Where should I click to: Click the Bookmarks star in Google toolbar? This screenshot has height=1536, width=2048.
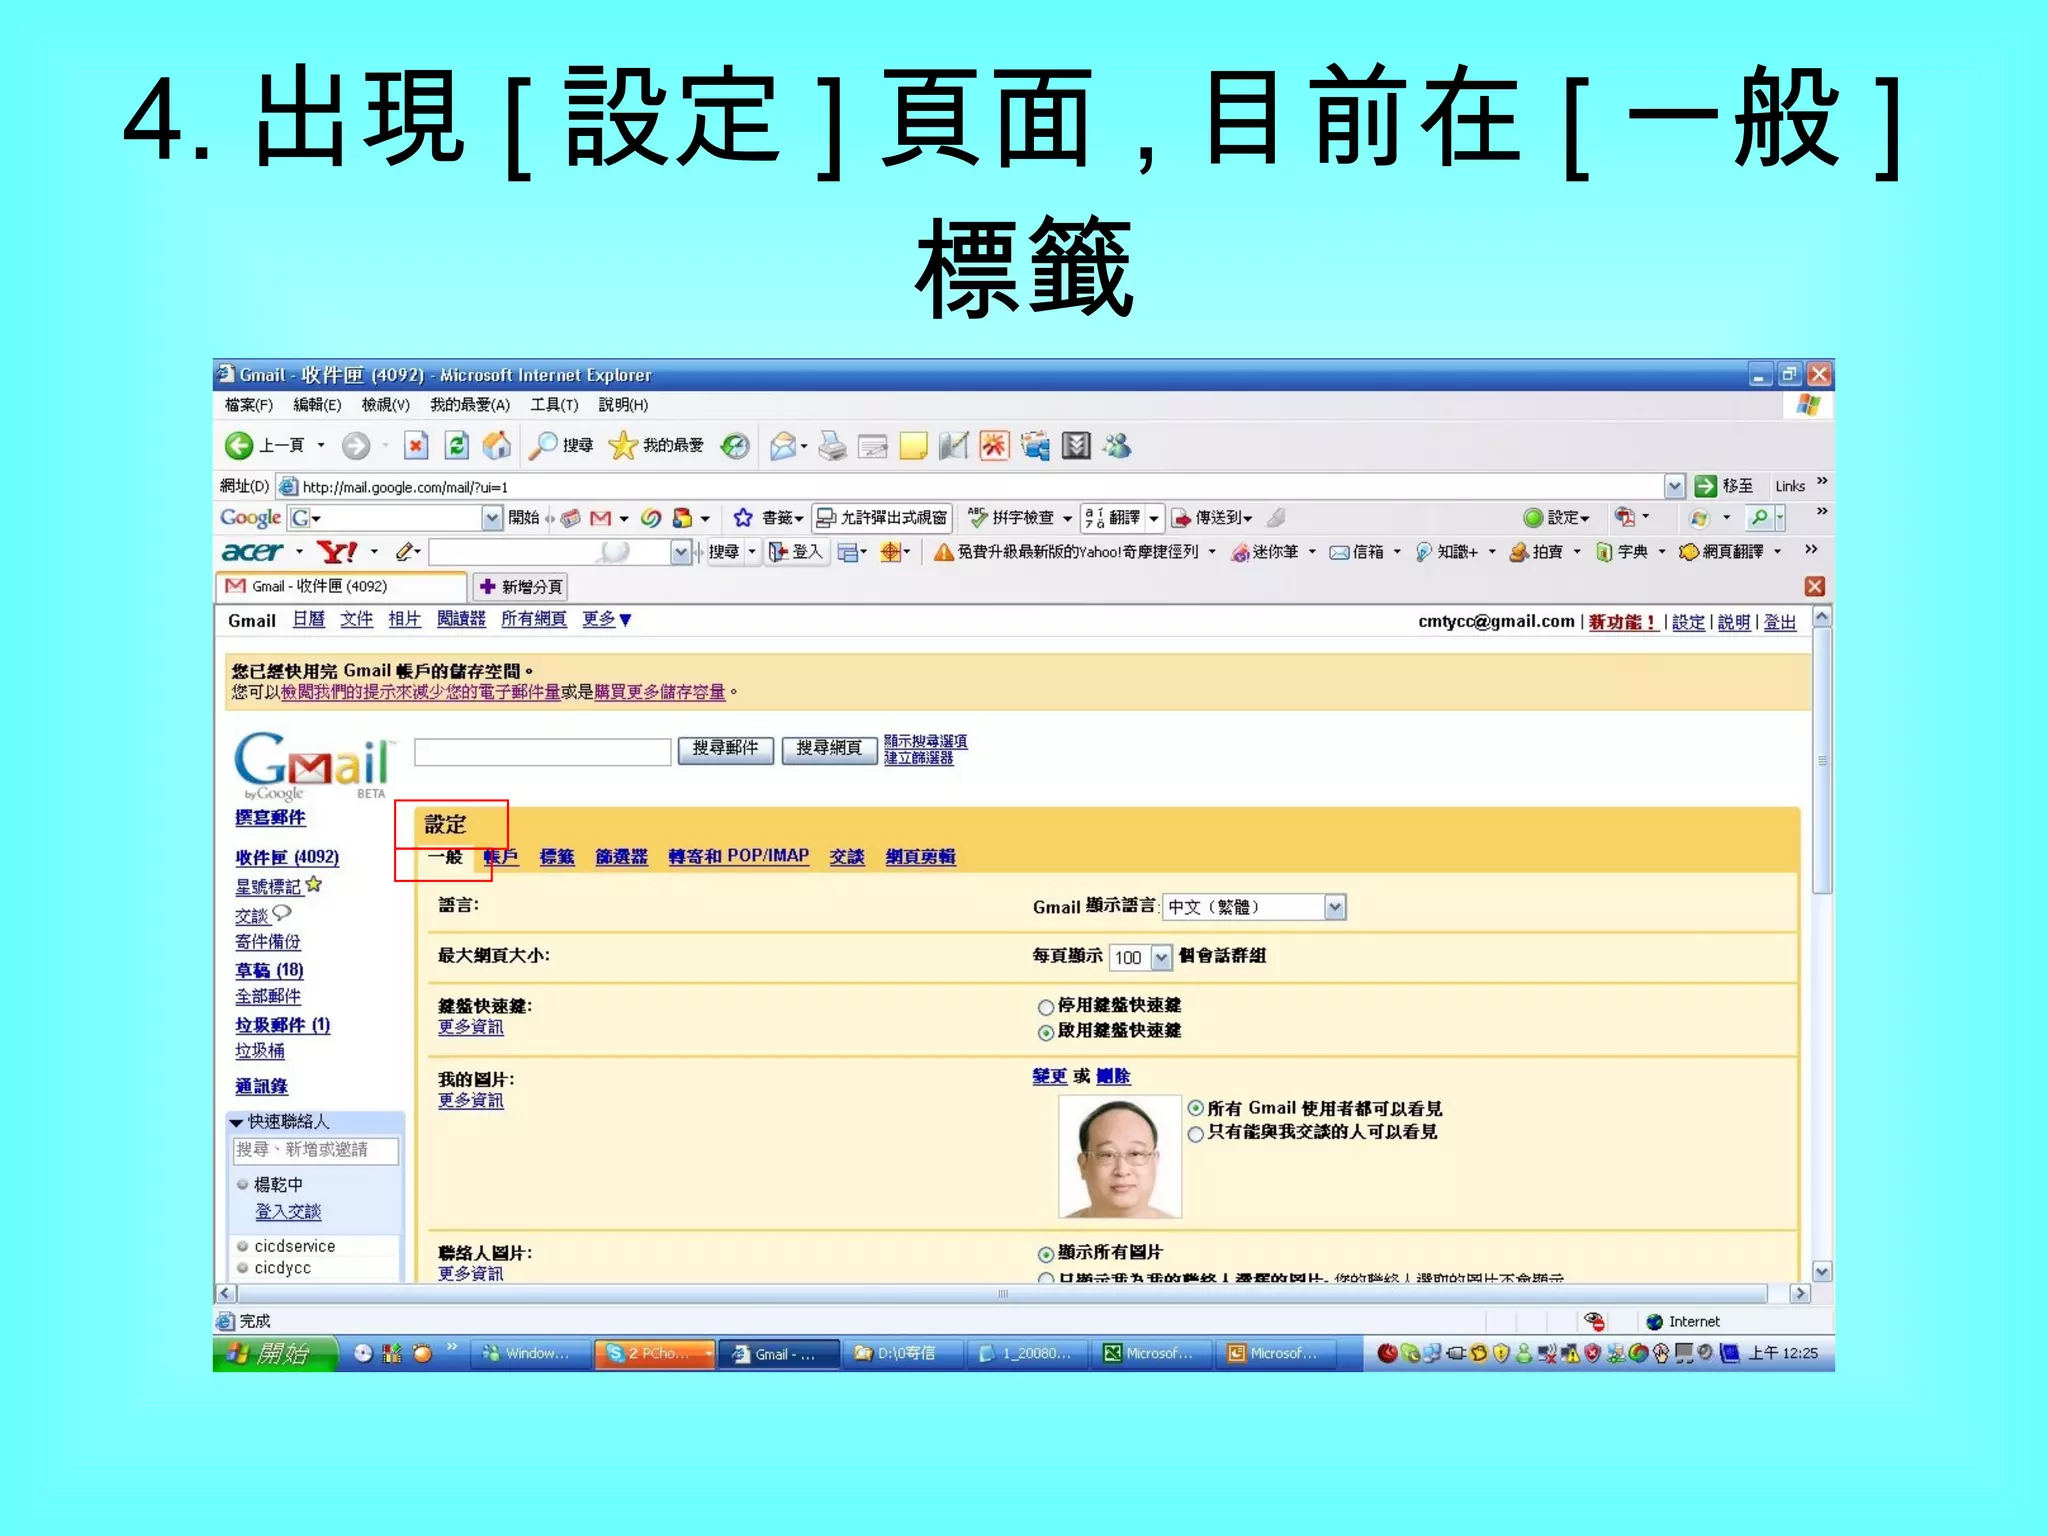coord(743,518)
